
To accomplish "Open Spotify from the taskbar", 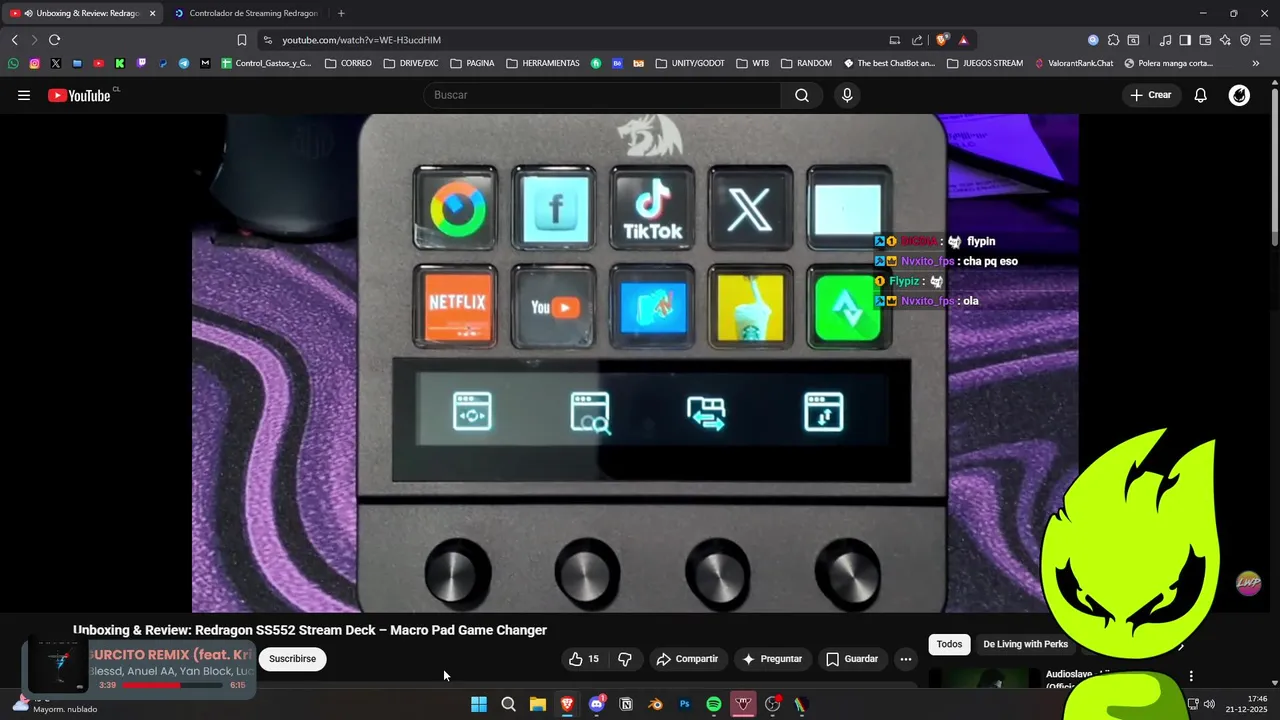I will coord(714,704).
